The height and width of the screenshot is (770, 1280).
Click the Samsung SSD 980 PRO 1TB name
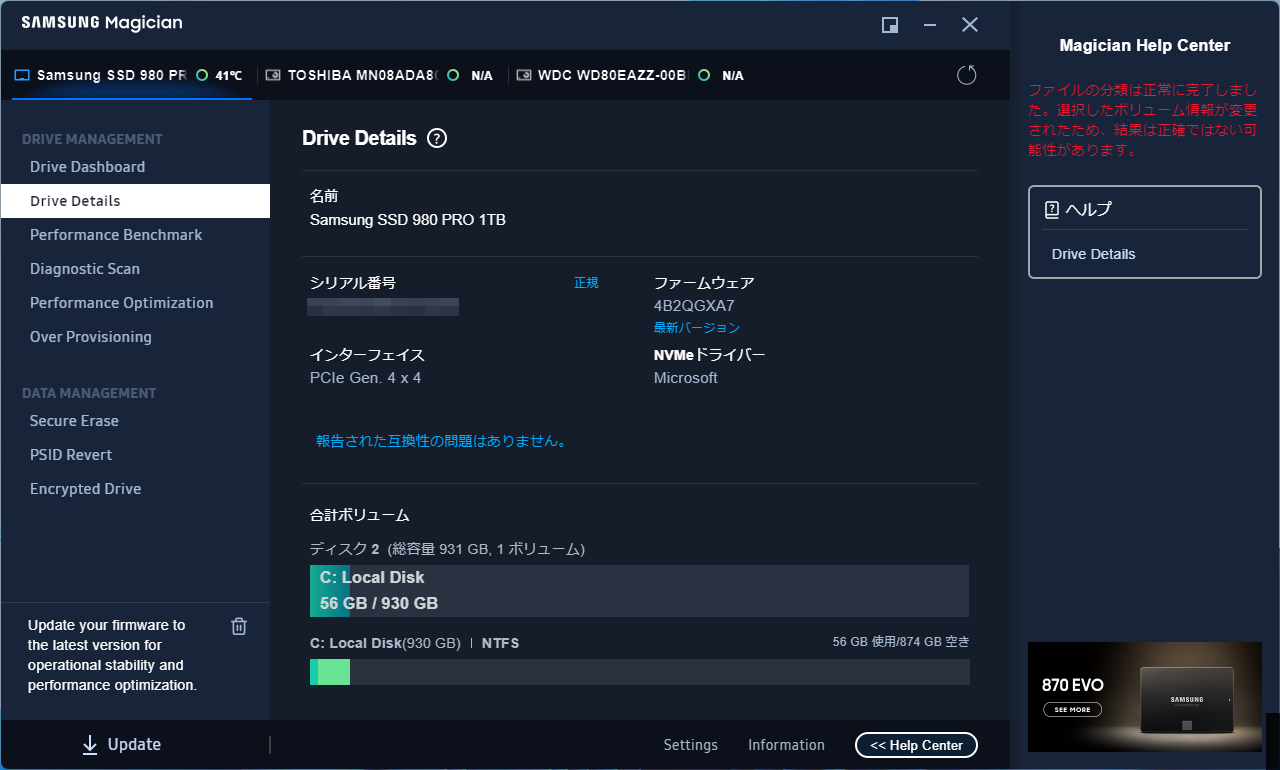tap(408, 220)
